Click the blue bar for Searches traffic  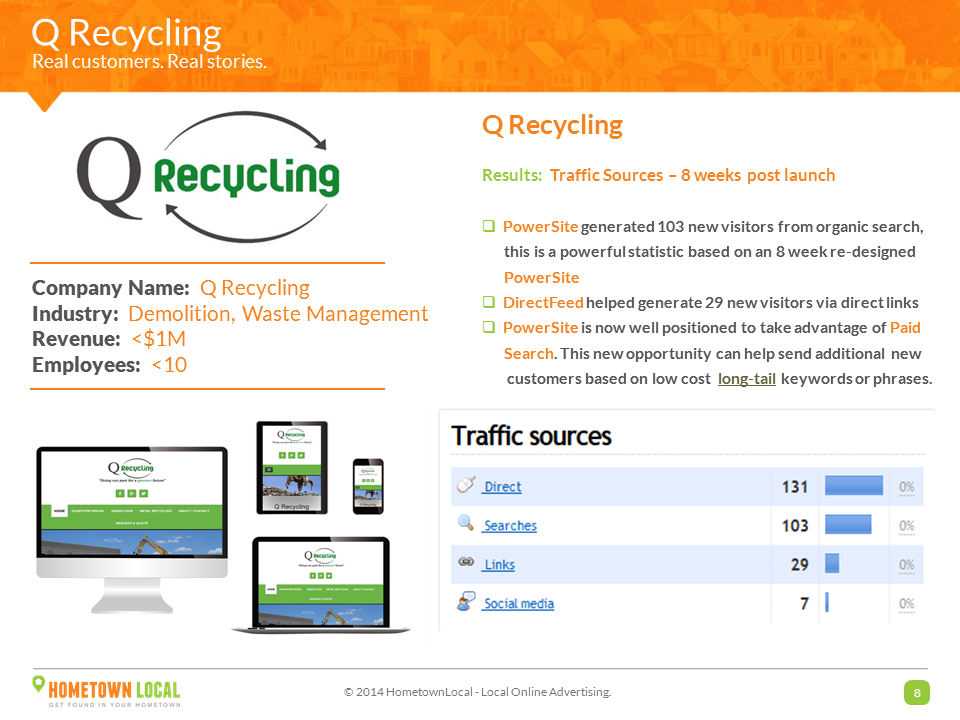pos(847,525)
